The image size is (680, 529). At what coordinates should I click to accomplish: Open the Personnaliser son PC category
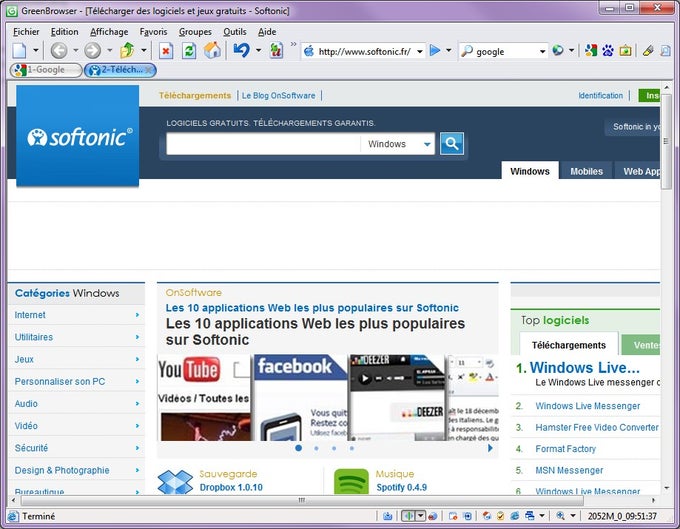click(x=76, y=382)
